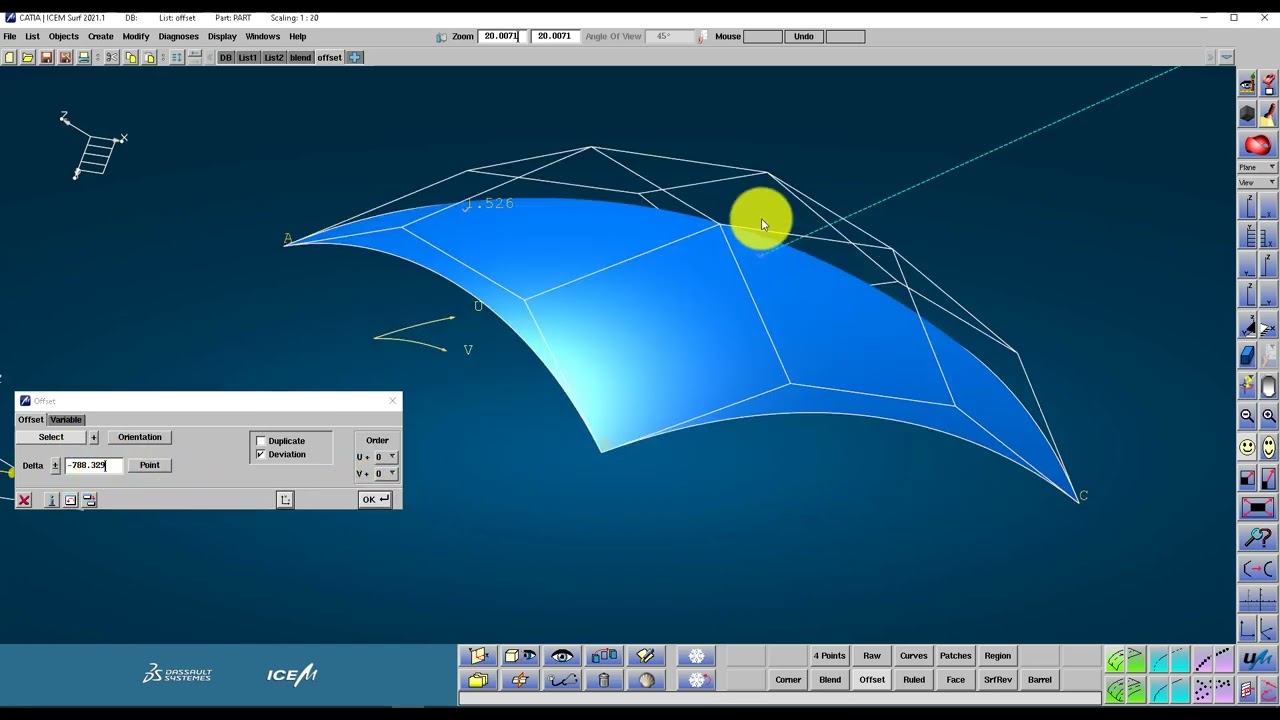Click the red framed black rectangle icon

(1258, 508)
